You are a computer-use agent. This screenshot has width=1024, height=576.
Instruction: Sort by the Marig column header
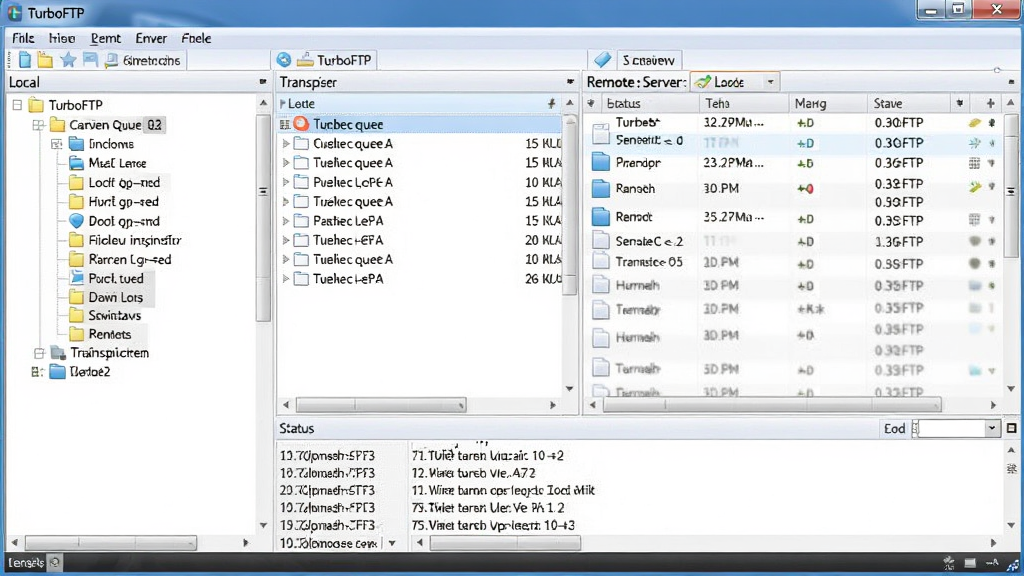pos(827,103)
